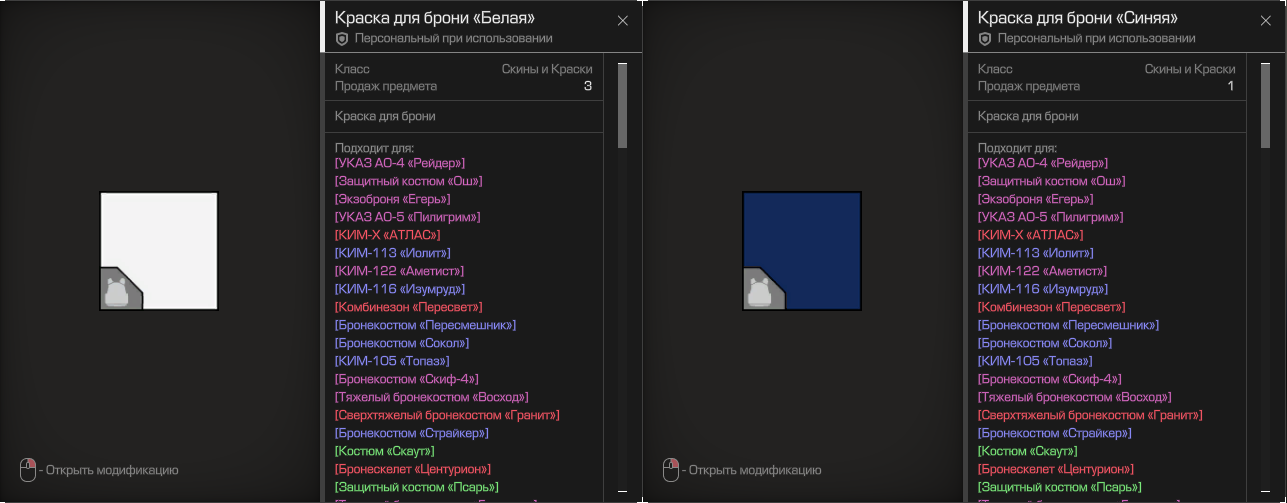The height and width of the screenshot is (503, 1287).
Task: Select the dark blue paint color swatch
Action: pyautogui.click(x=802, y=251)
